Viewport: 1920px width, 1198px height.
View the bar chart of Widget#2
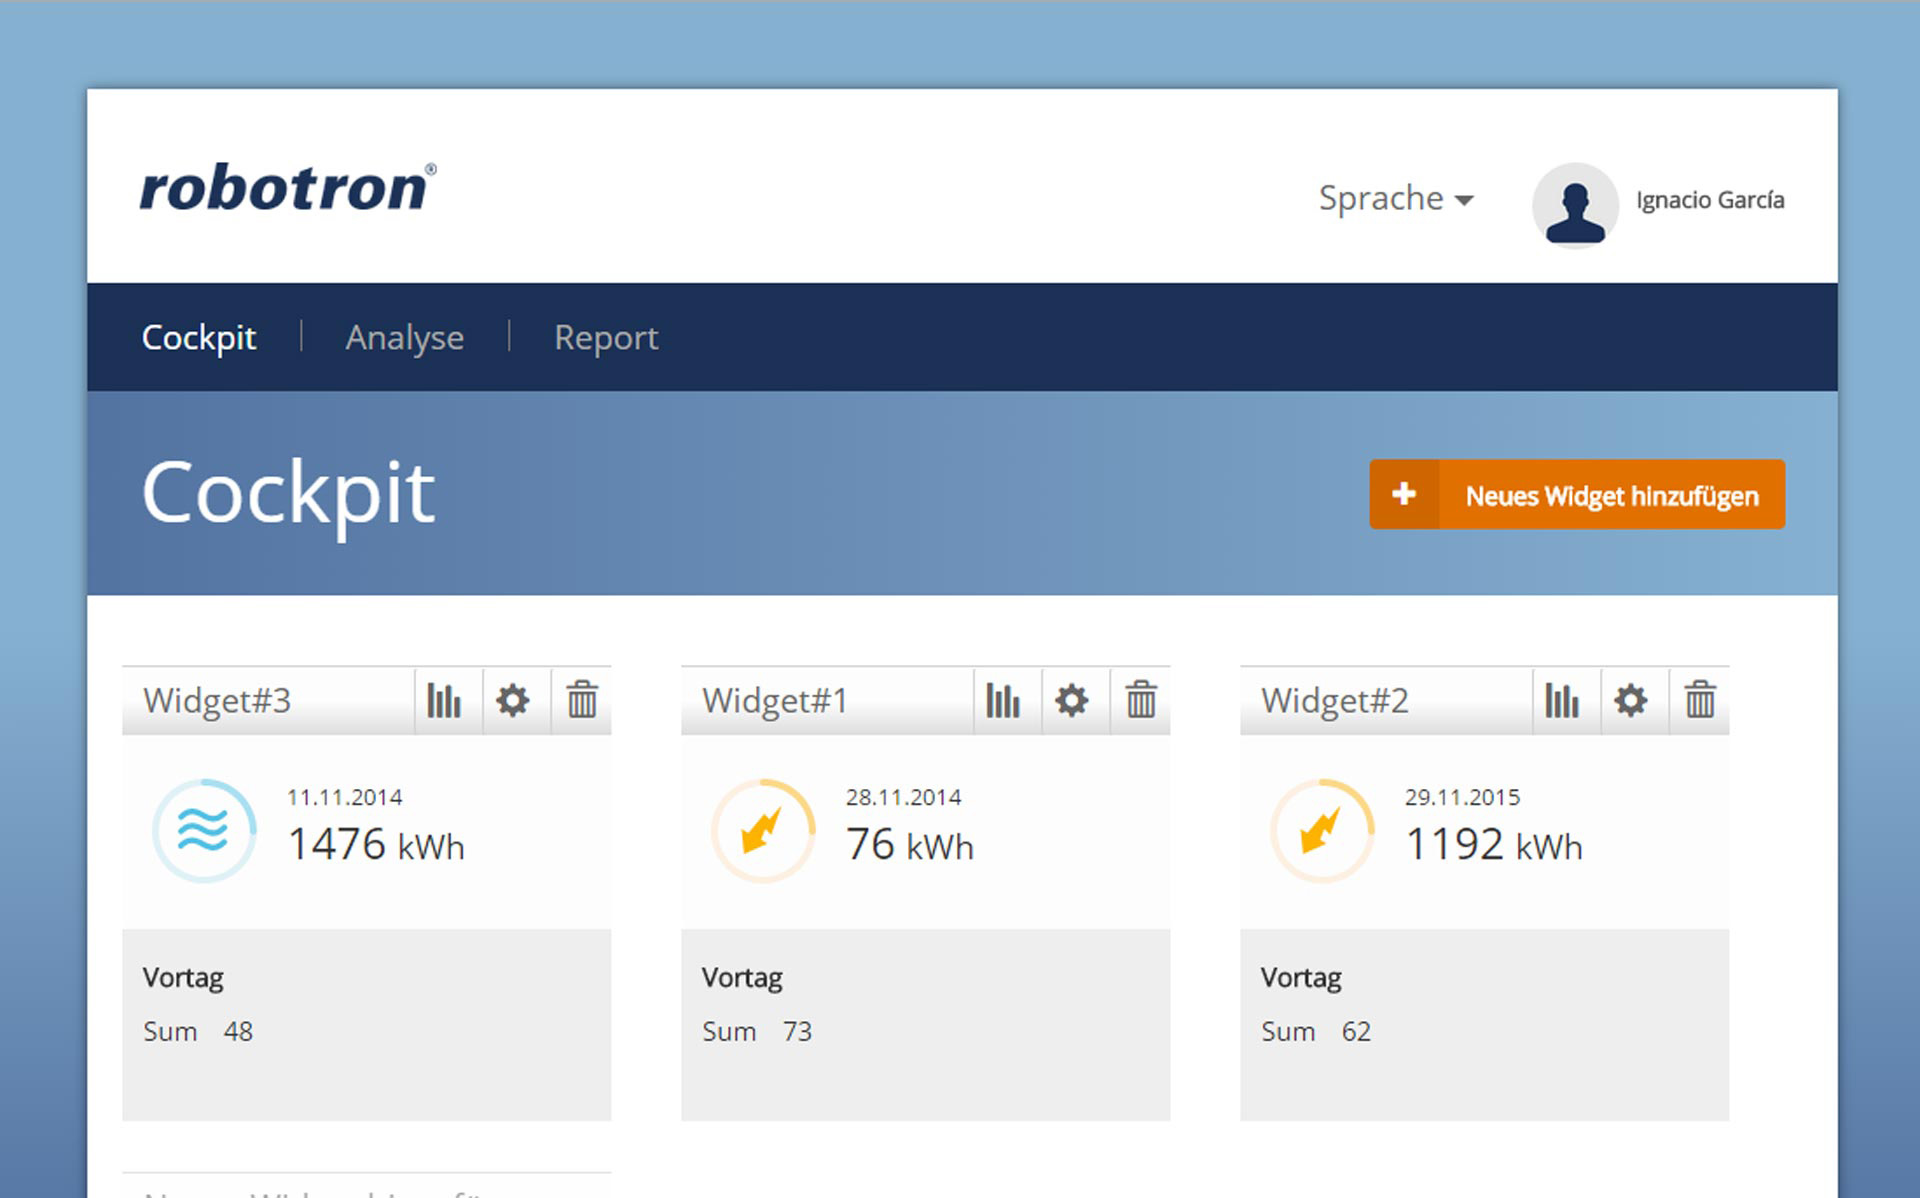(1562, 701)
